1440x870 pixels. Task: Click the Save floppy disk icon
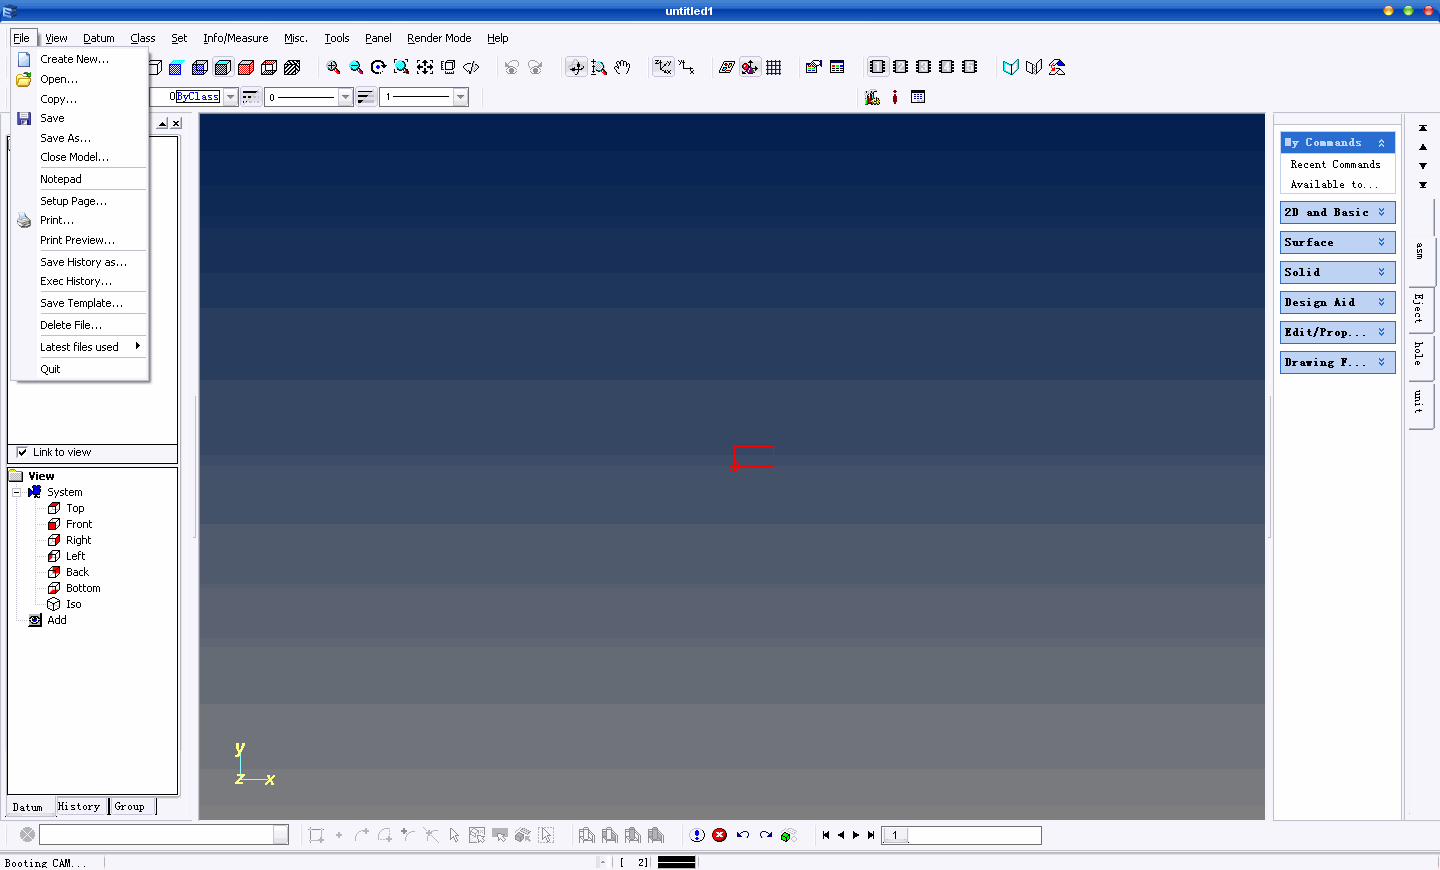[24, 118]
